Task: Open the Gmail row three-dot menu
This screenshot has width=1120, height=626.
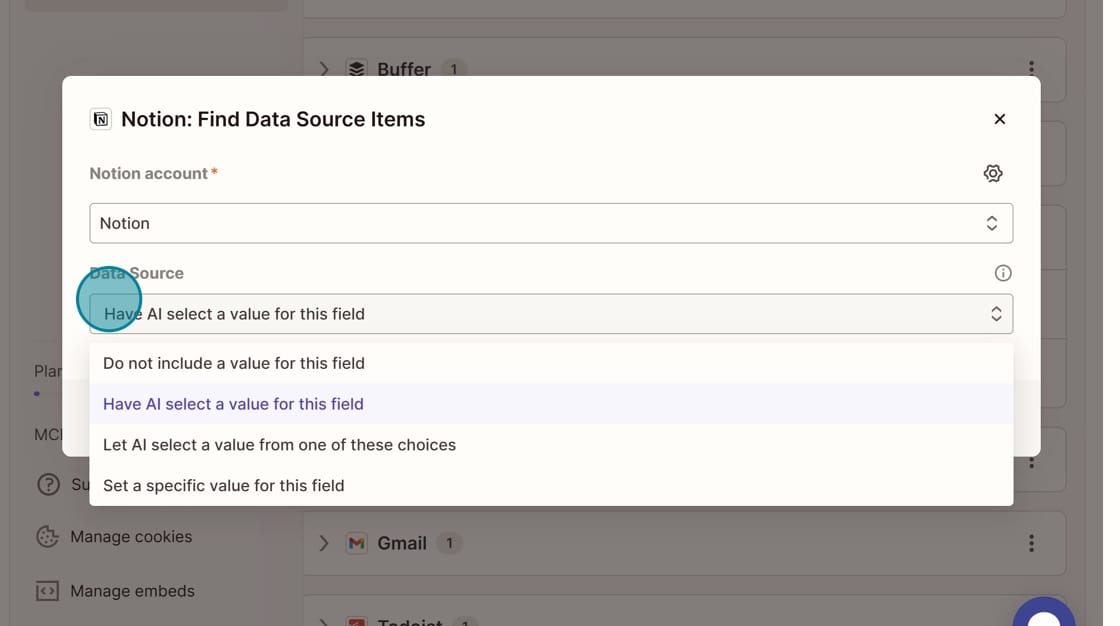Action: click(1031, 543)
